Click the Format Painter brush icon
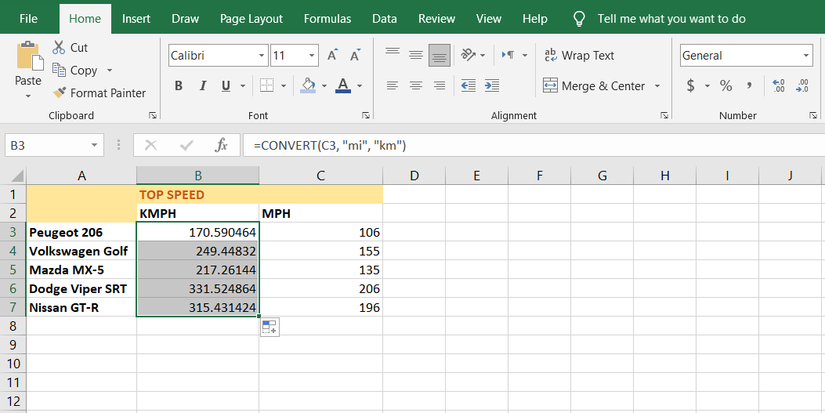This screenshot has height=413, width=825. (59, 93)
